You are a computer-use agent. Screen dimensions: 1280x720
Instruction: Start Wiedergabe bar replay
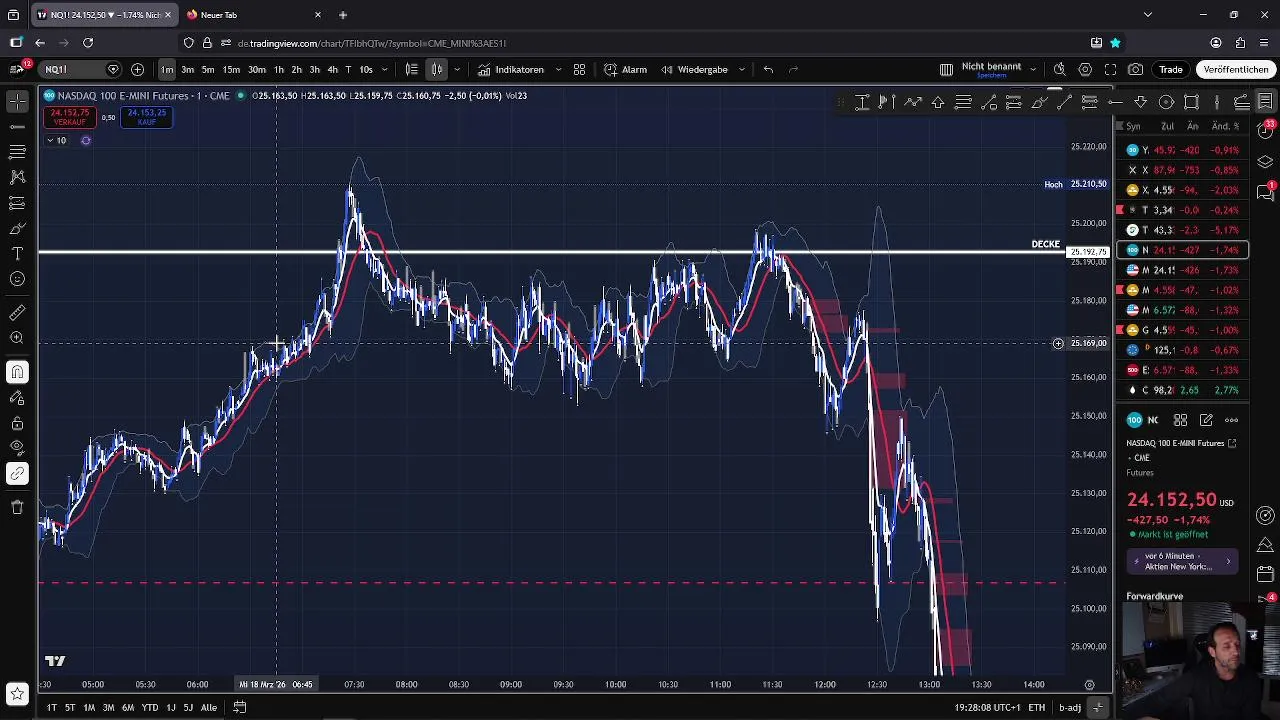[x=693, y=69]
